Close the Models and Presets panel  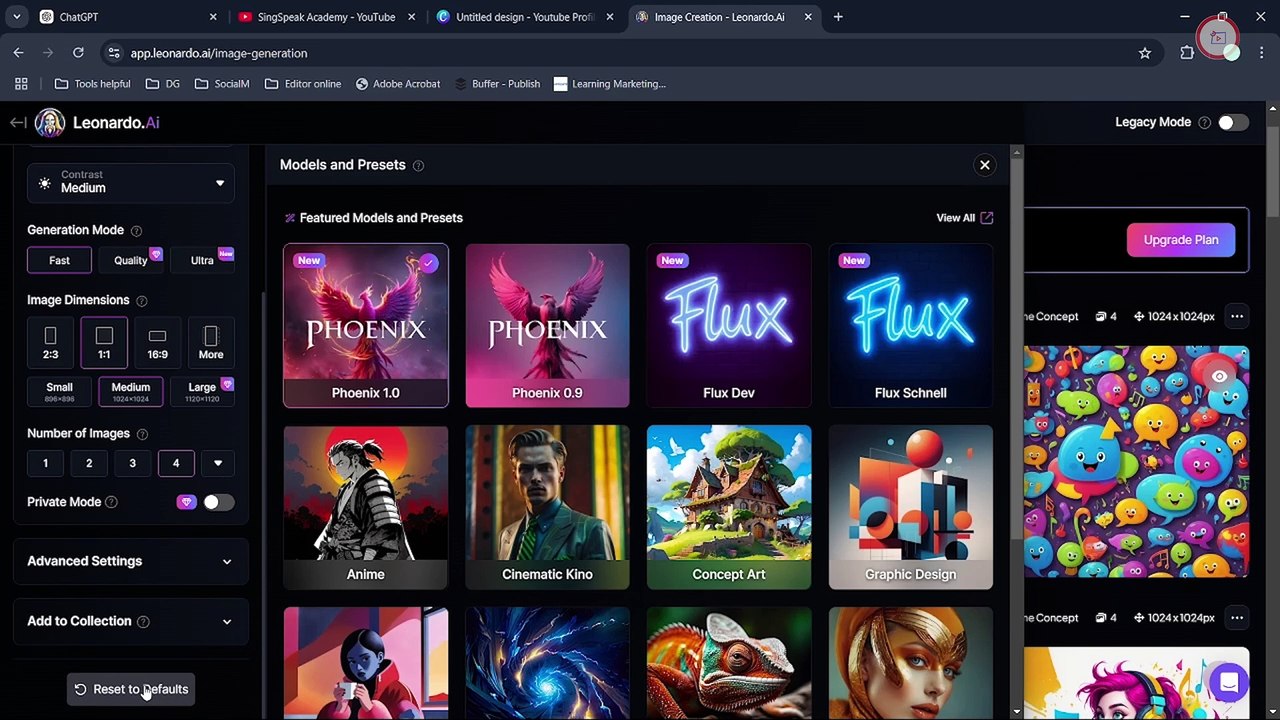pyautogui.click(x=985, y=165)
